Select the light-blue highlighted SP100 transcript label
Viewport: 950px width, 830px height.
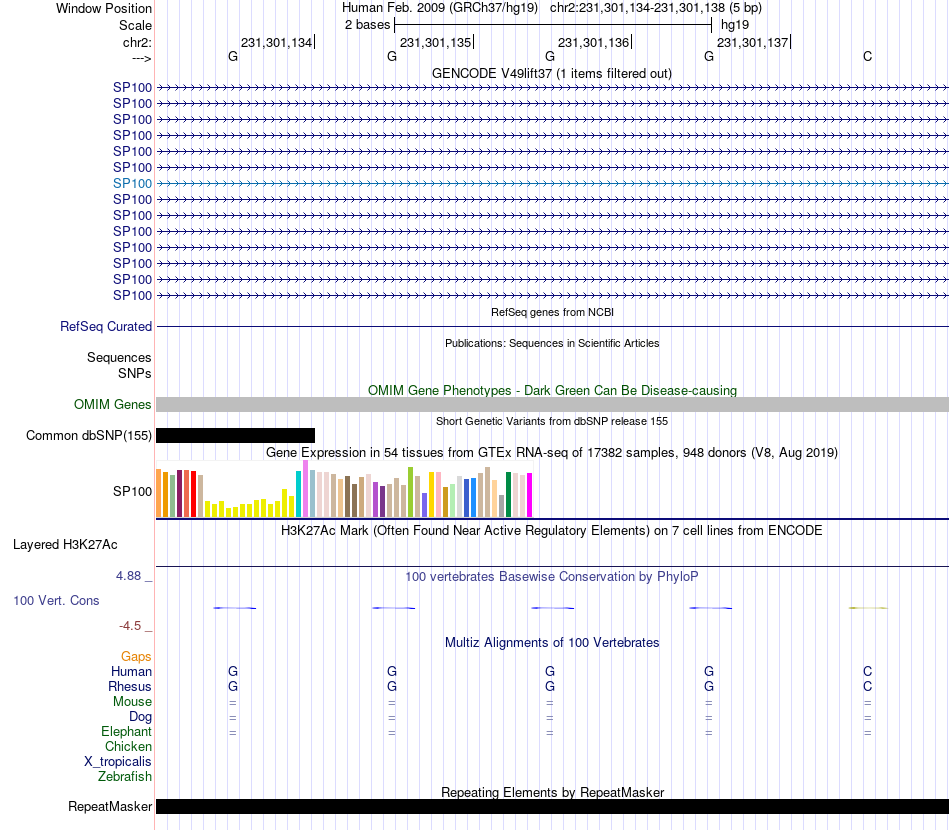(132, 184)
